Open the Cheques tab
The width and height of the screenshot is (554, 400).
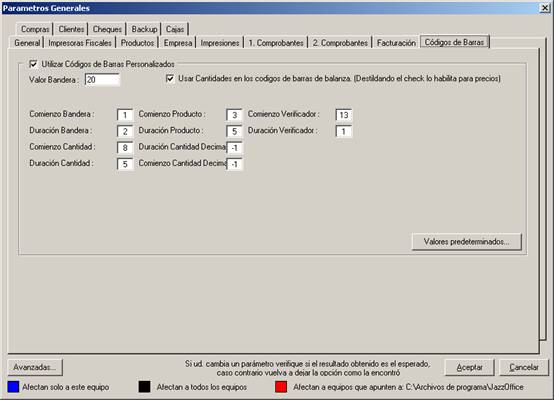pos(107,29)
